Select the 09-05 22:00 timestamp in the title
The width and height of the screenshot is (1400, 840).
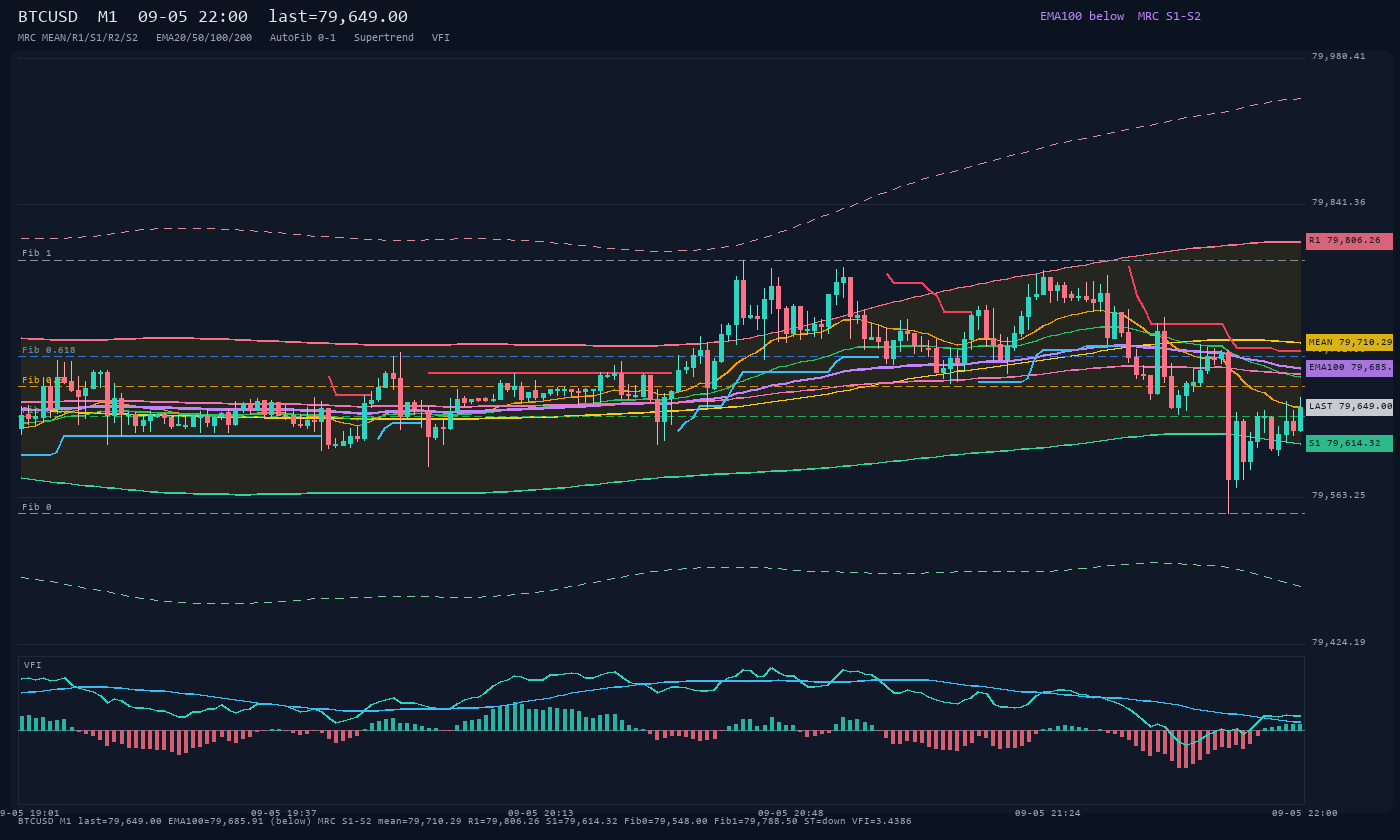tap(193, 17)
